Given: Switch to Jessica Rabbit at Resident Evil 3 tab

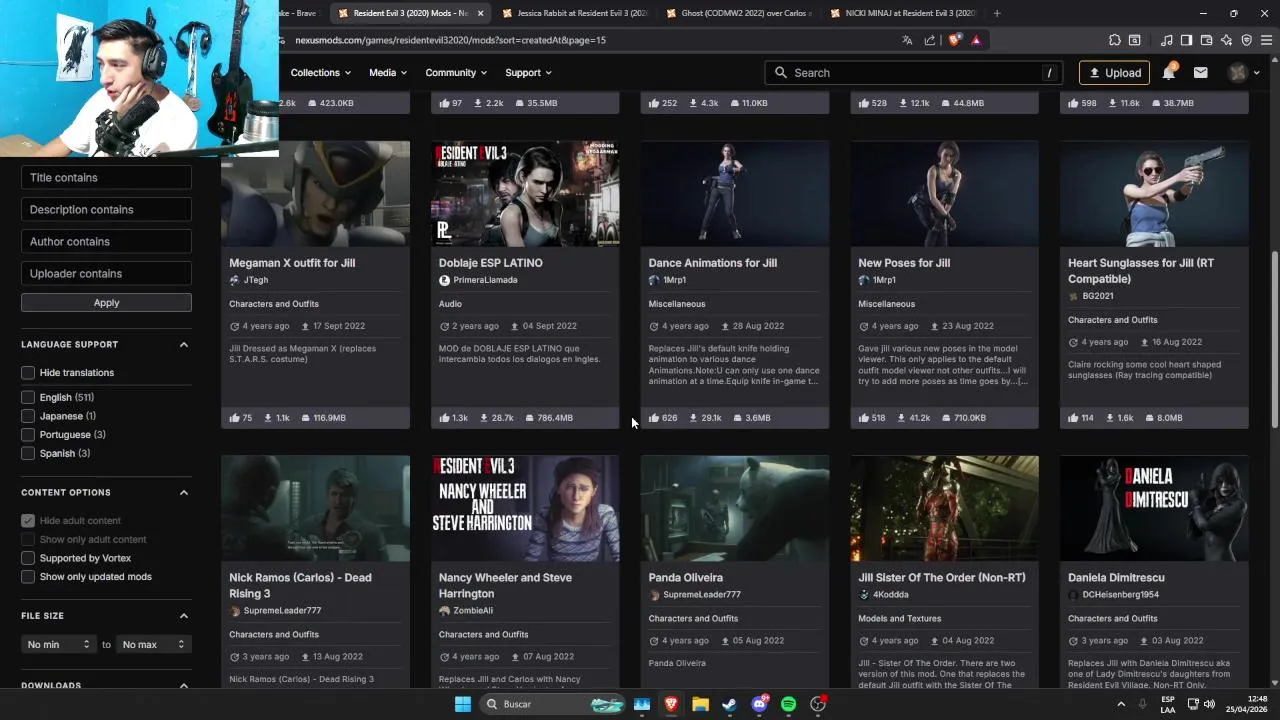Looking at the screenshot, I should [576, 13].
